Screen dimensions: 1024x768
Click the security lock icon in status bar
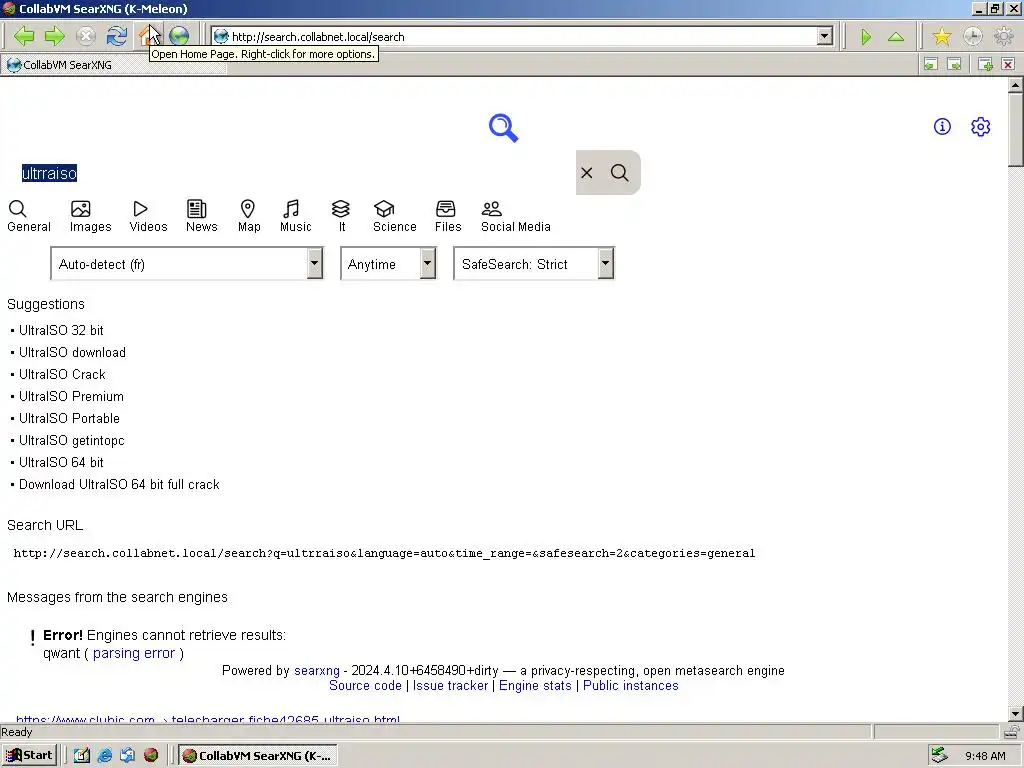coord(1012,731)
